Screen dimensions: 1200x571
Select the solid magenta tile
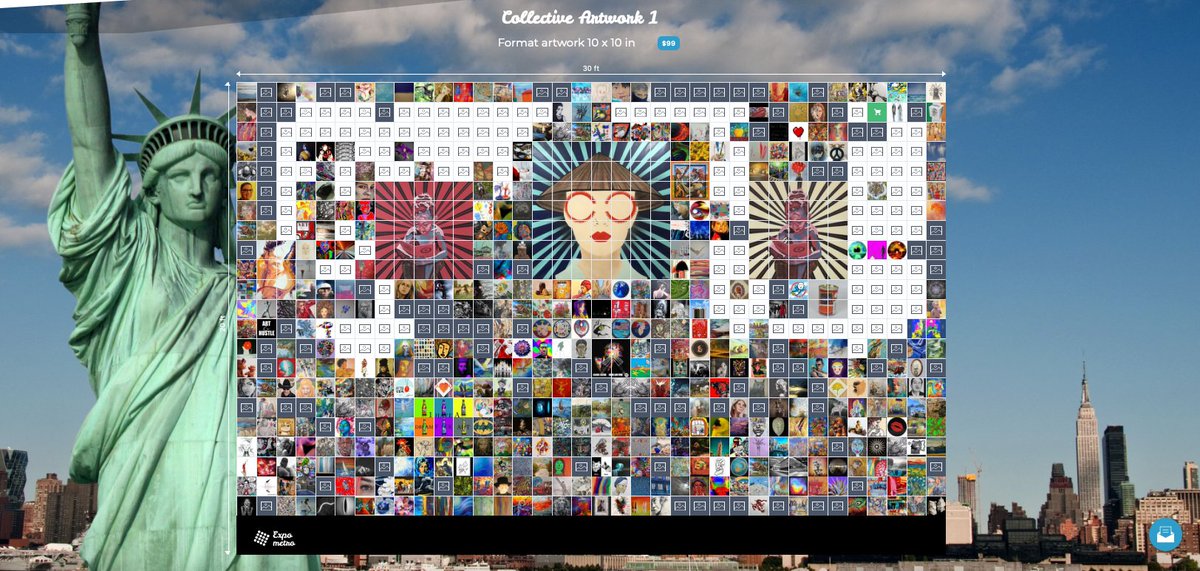[x=877, y=250]
